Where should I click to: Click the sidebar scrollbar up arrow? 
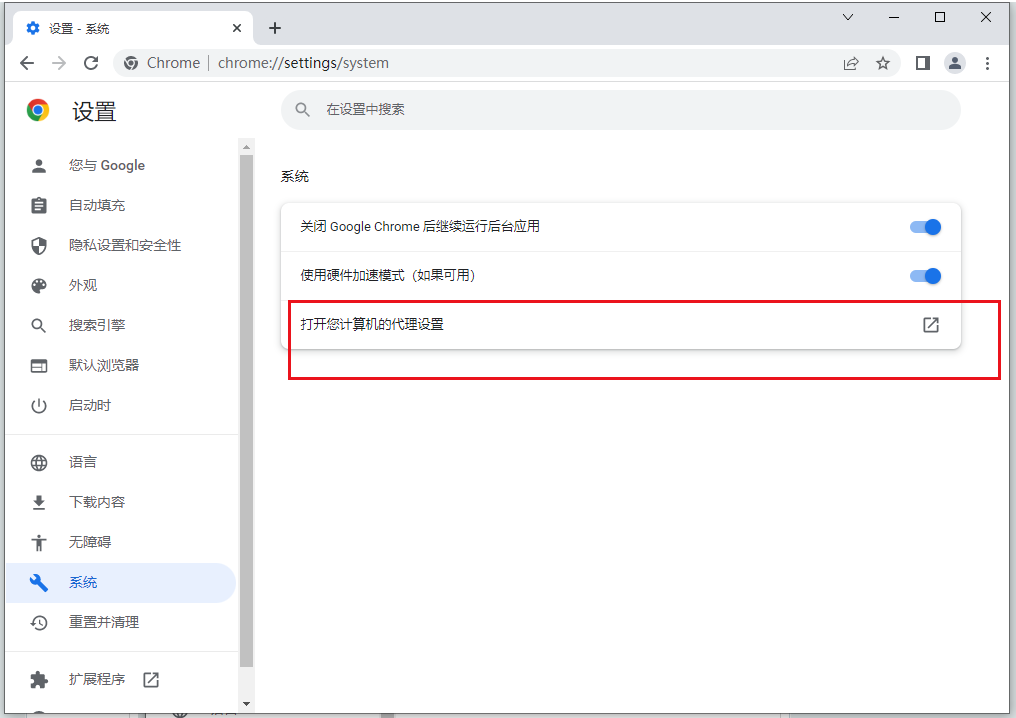click(x=246, y=147)
